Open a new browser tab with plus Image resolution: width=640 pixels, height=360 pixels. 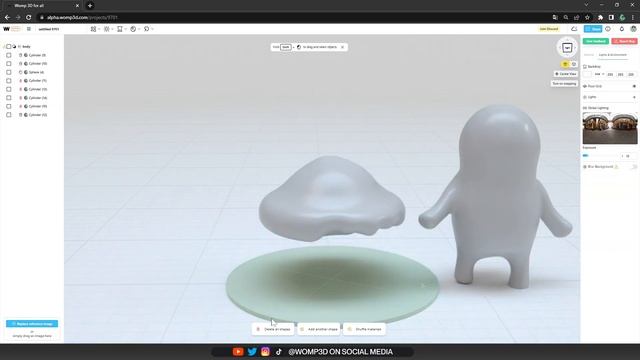coord(90,6)
